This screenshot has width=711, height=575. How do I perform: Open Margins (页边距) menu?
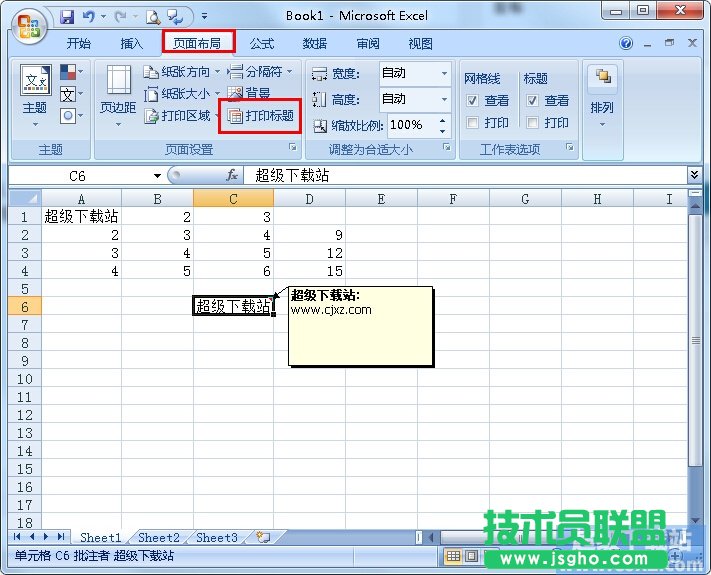point(118,96)
